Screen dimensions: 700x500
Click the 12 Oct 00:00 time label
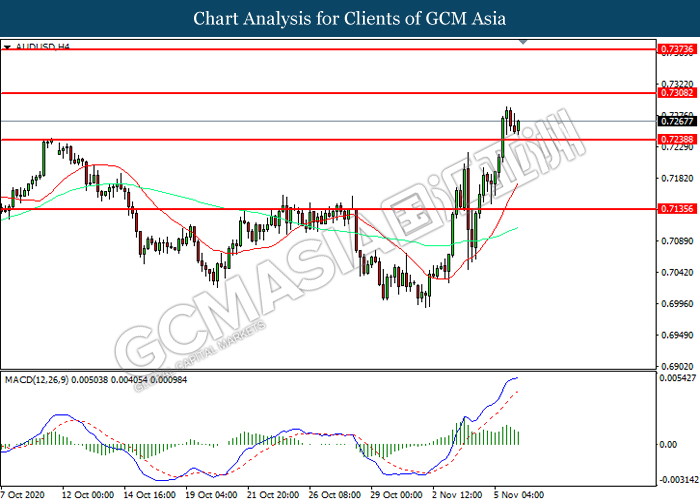88,495
